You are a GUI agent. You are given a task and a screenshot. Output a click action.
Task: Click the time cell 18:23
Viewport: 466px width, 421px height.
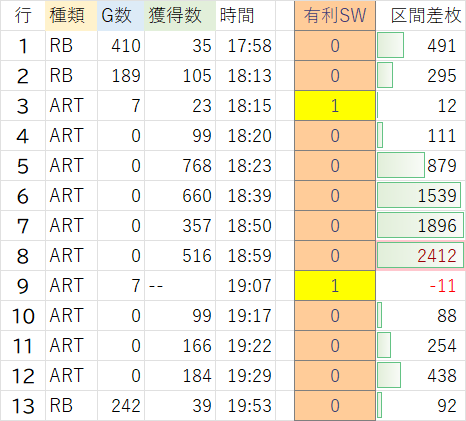click(245, 166)
